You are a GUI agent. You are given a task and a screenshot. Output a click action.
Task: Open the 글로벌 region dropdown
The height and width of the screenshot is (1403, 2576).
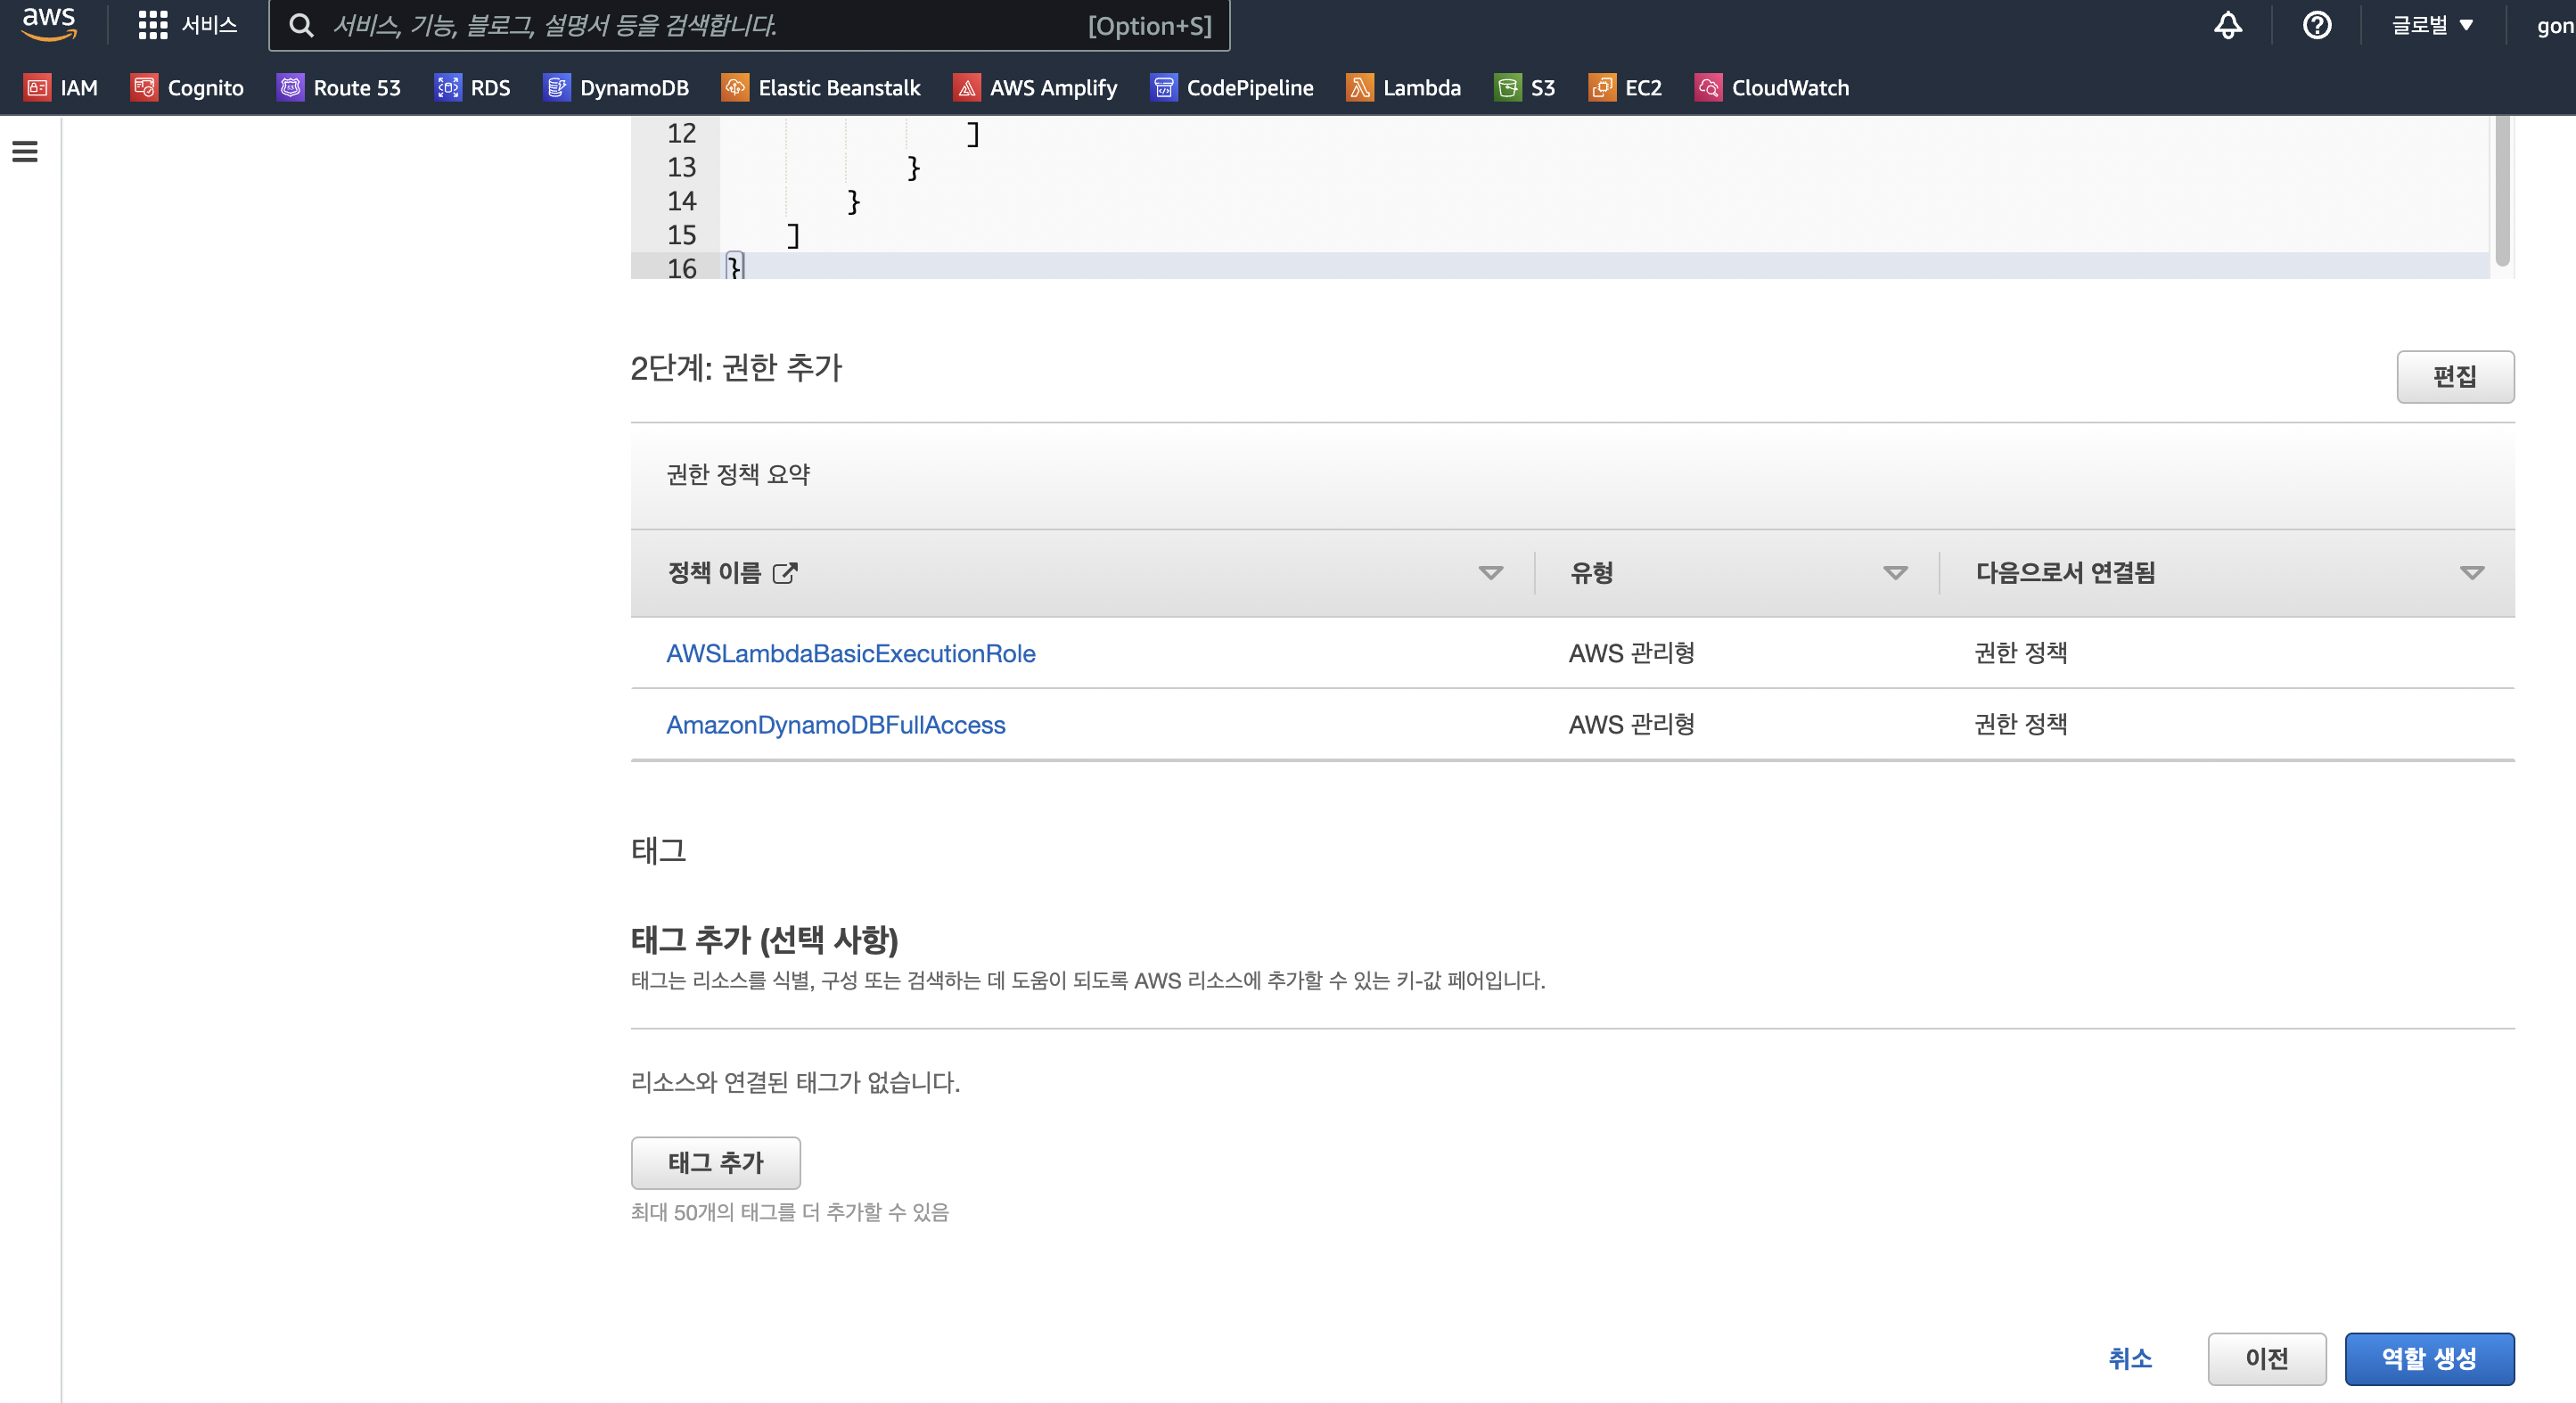2431,25
